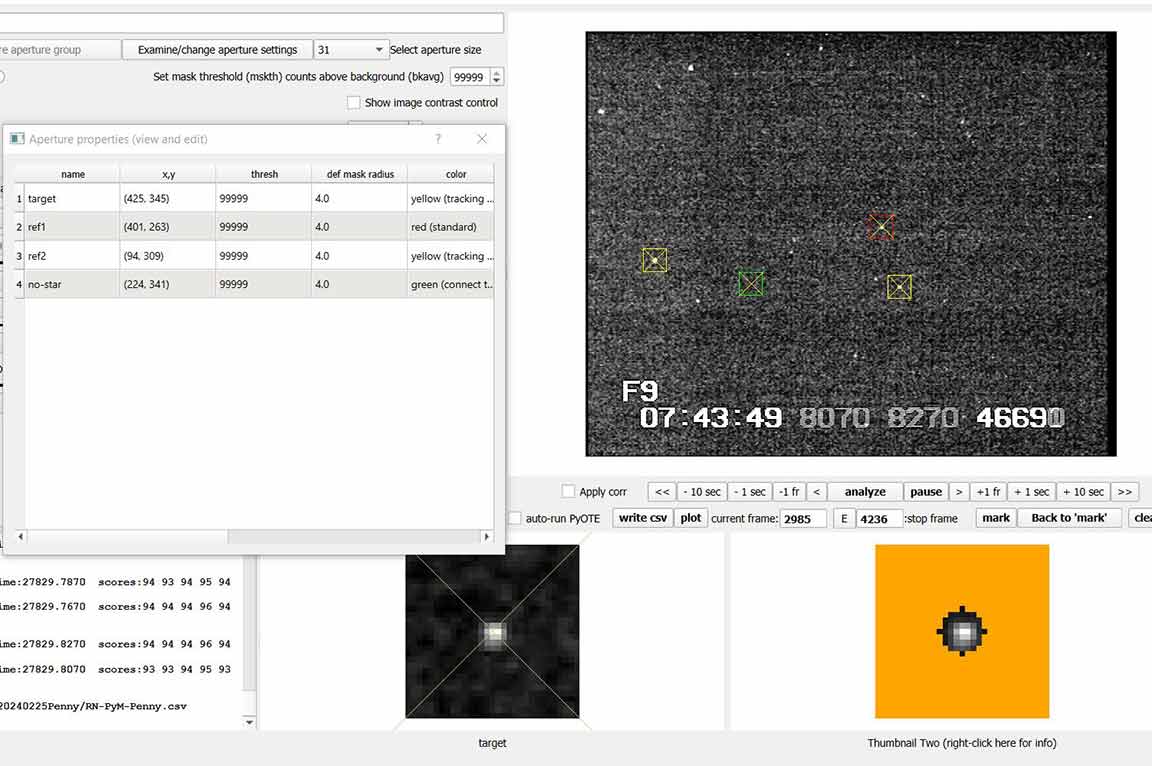
Task: Click the '+ 1 sec' button
Action: pos(1032,491)
